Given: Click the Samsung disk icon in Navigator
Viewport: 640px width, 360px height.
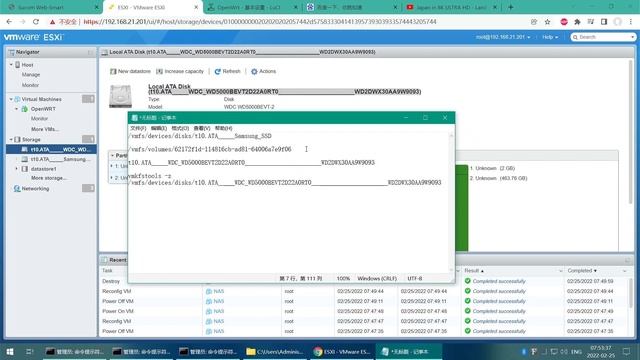Looking at the screenshot, I should tap(25, 159).
